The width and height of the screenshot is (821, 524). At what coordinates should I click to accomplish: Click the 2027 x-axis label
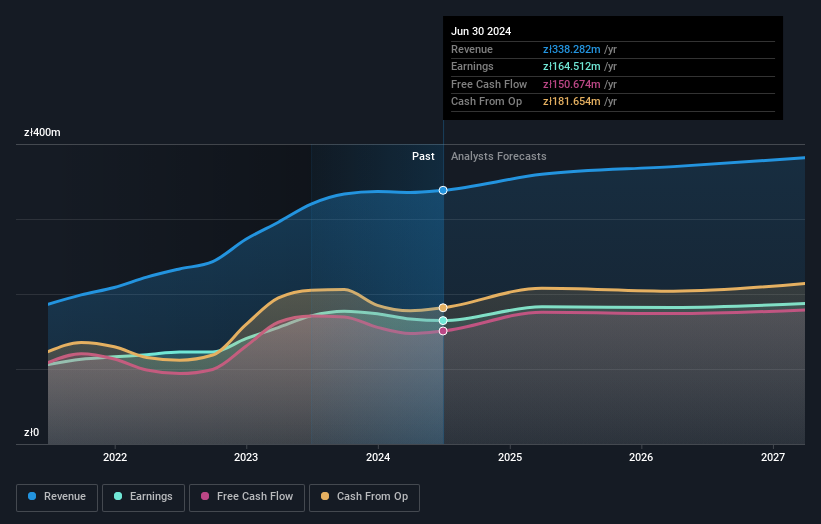[772, 457]
